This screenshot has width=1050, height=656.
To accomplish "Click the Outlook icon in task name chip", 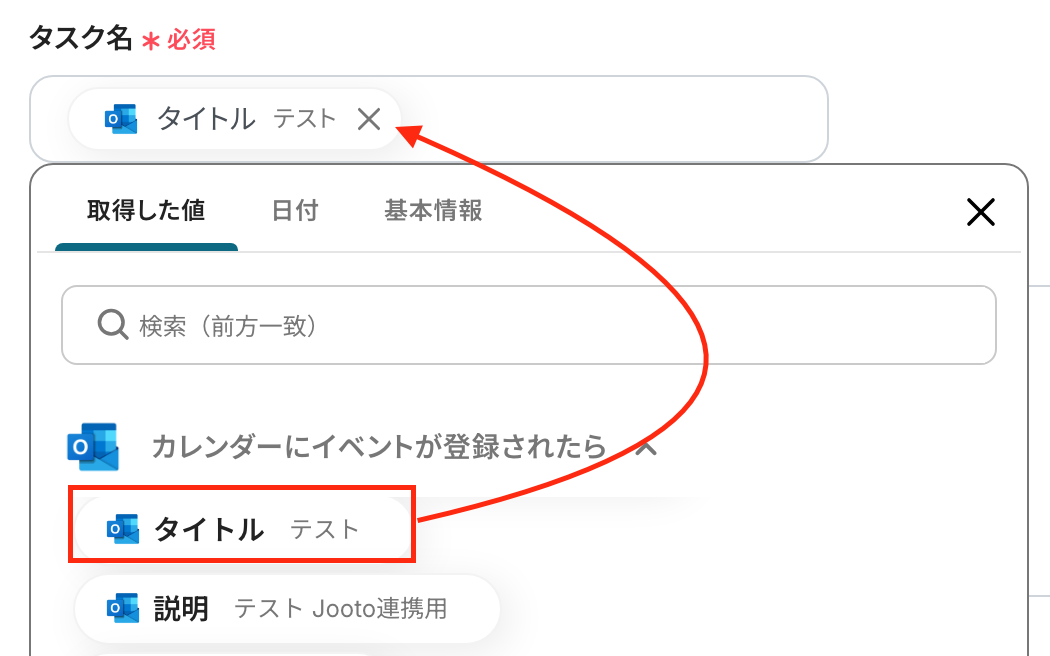I will 121,120.
